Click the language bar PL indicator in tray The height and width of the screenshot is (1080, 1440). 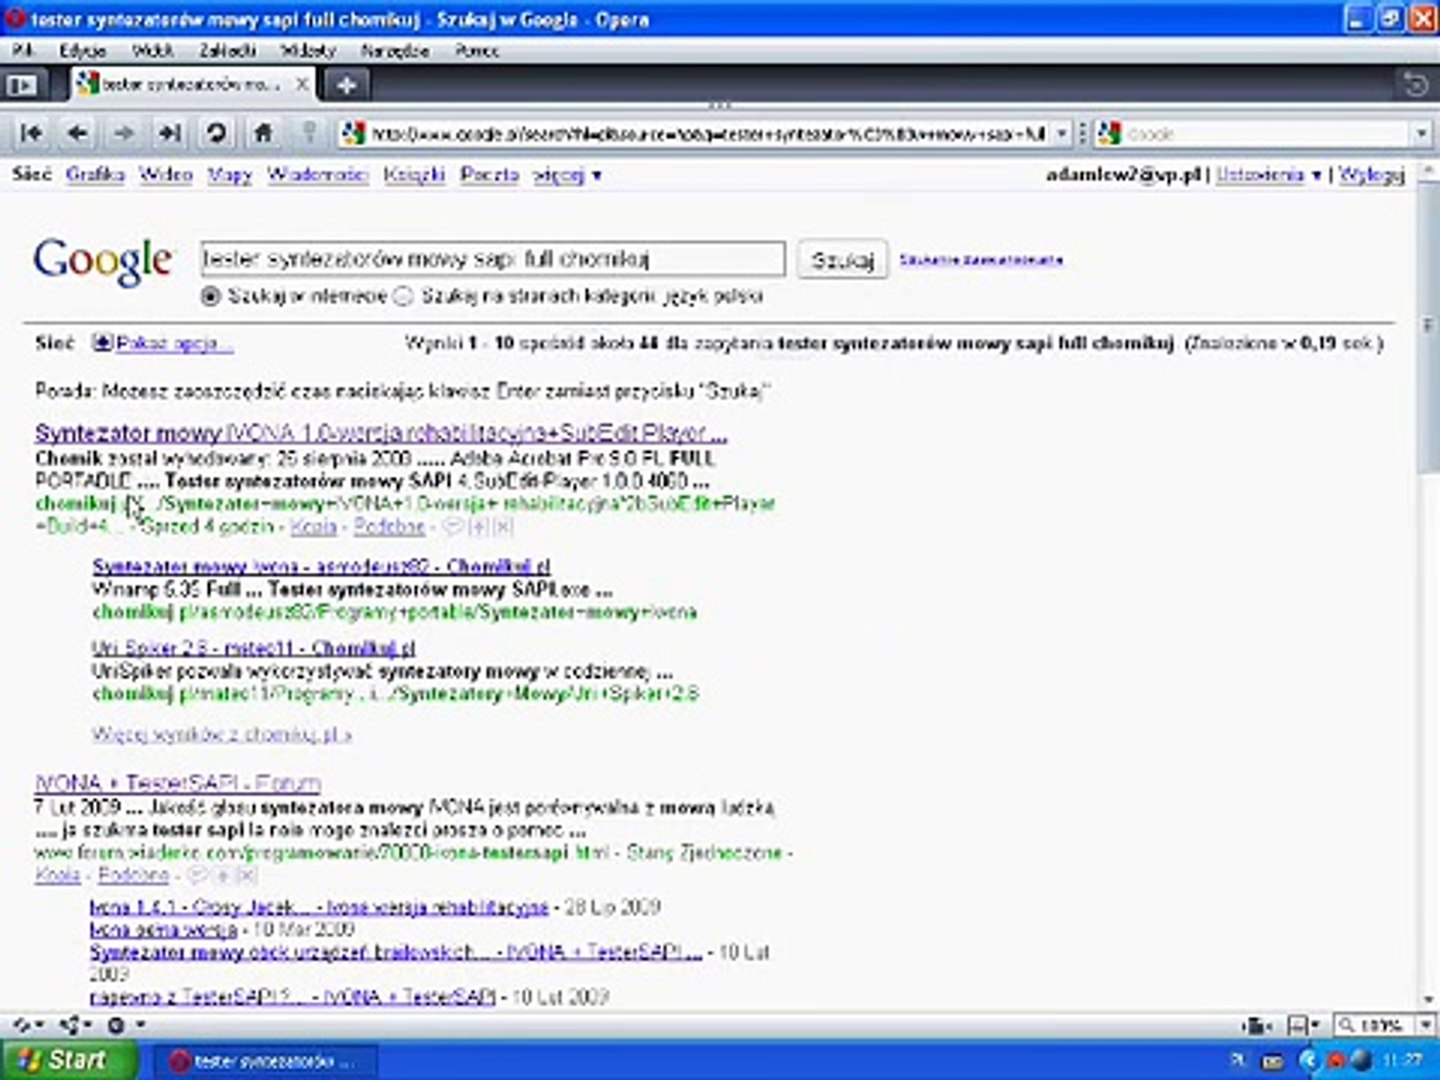pyautogui.click(x=1239, y=1060)
